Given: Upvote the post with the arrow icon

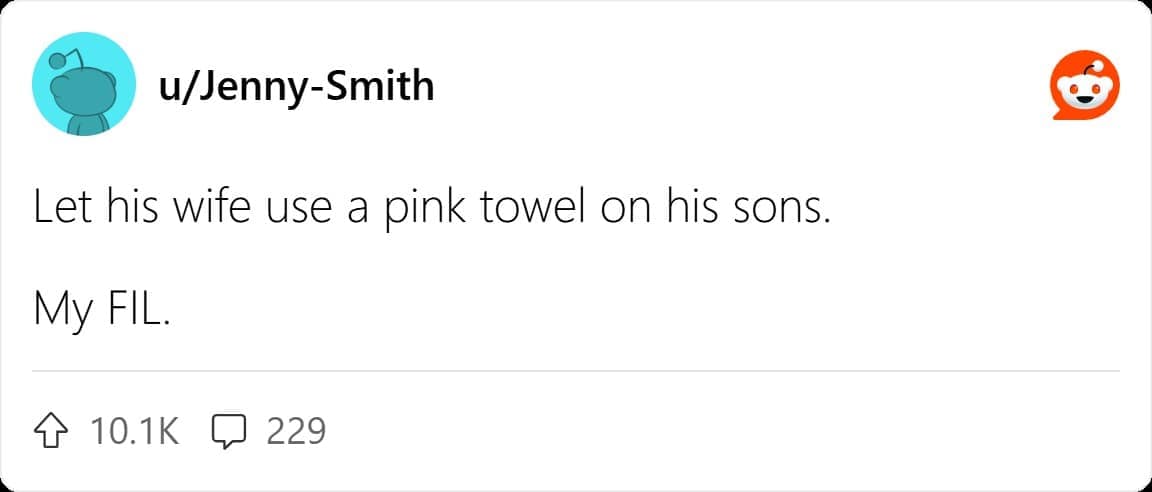Looking at the screenshot, I should click(x=55, y=431).
